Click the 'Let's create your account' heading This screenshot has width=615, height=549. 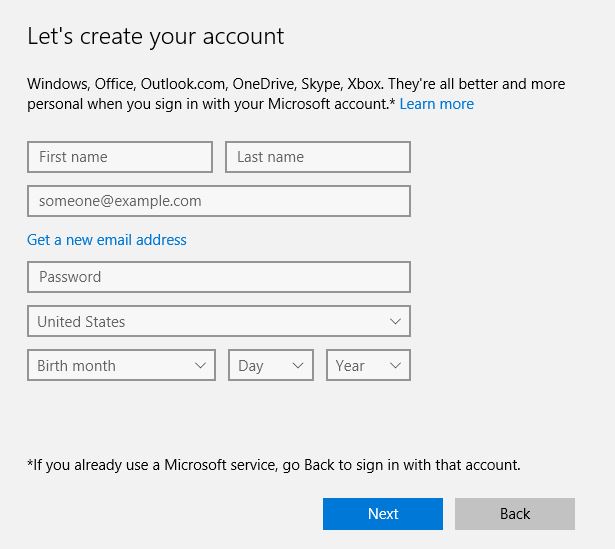156,36
